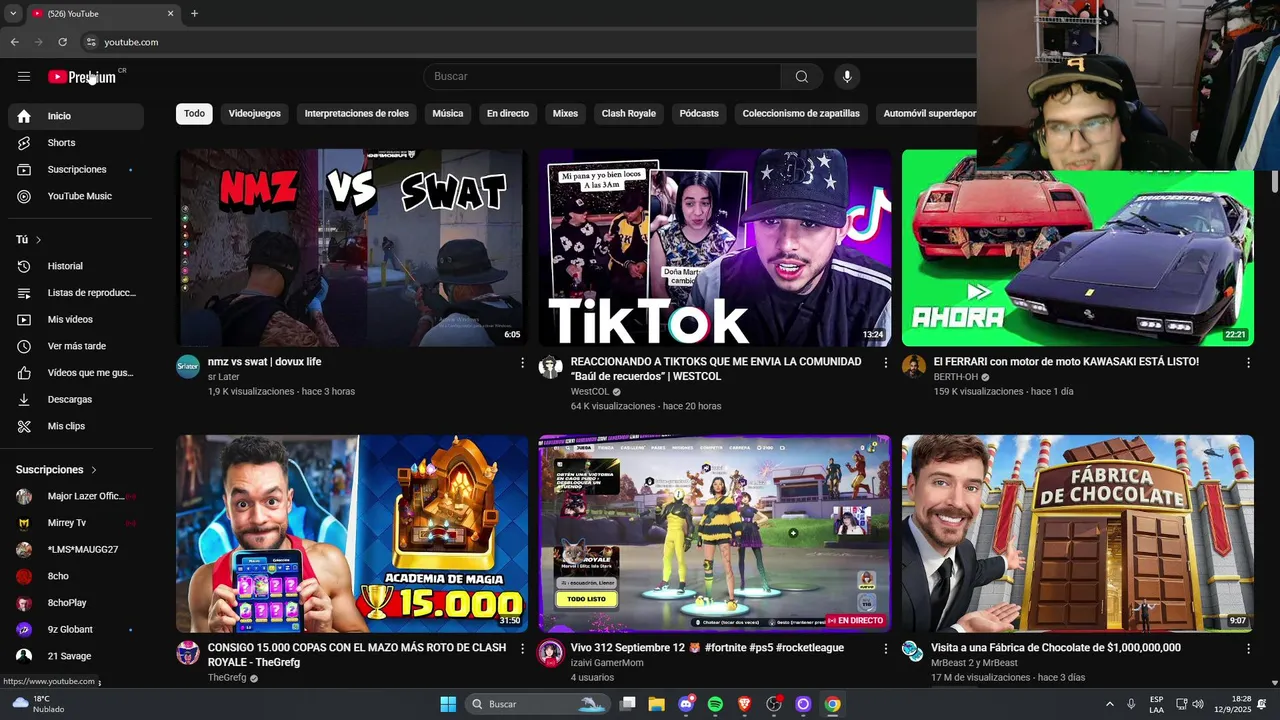1280x720 pixels.
Task: Open the new tab plus button
Action: (x=194, y=13)
